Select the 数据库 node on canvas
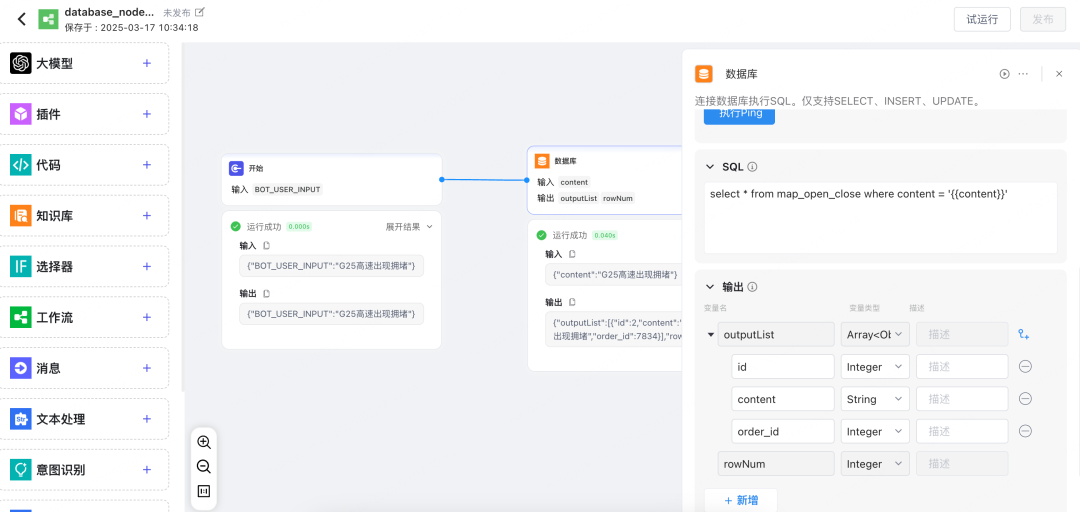The height and width of the screenshot is (512, 1080). (605, 179)
